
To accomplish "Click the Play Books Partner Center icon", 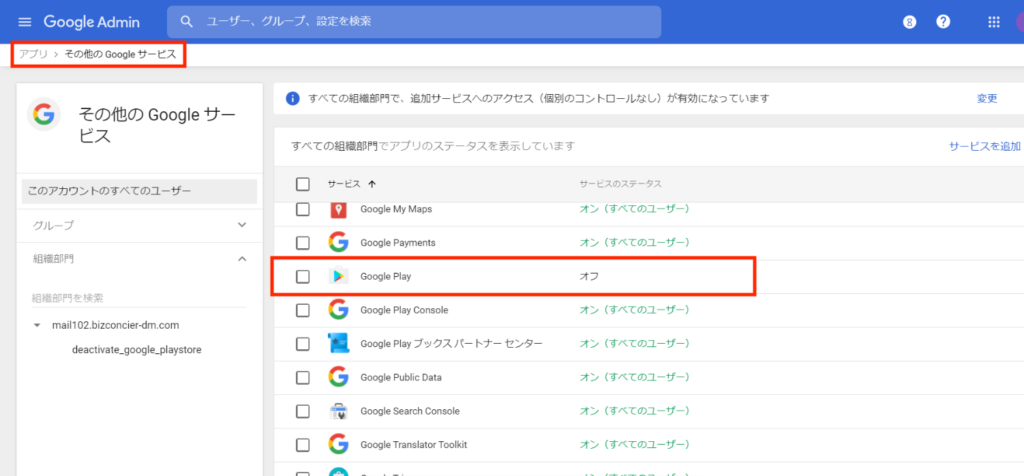I will pyautogui.click(x=338, y=344).
